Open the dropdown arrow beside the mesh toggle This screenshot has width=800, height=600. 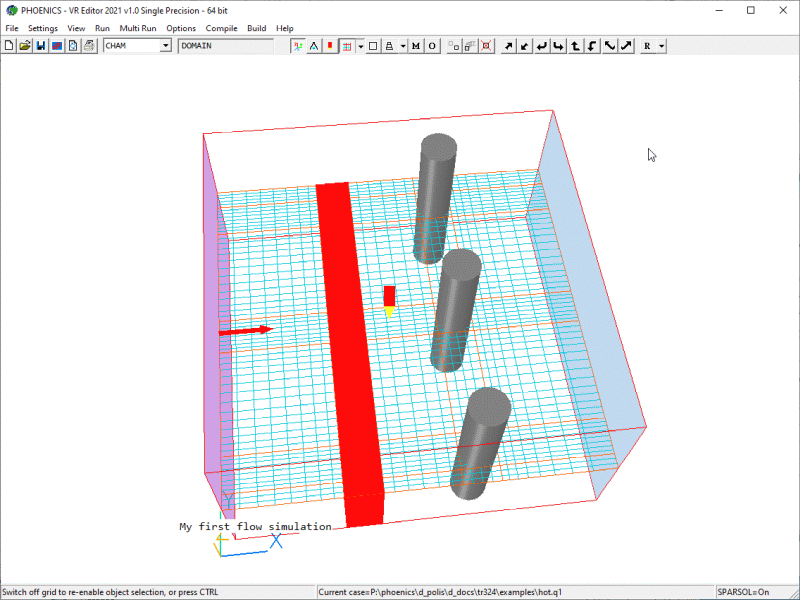(x=359, y=46)
